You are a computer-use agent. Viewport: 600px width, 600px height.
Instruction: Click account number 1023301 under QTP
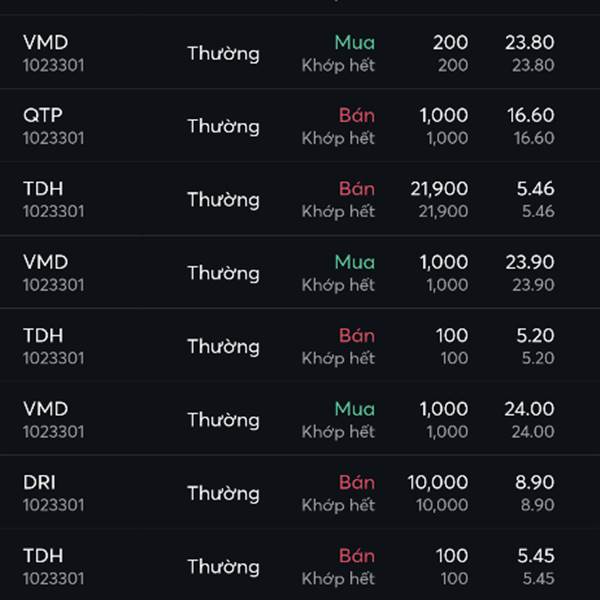(54, 138)
